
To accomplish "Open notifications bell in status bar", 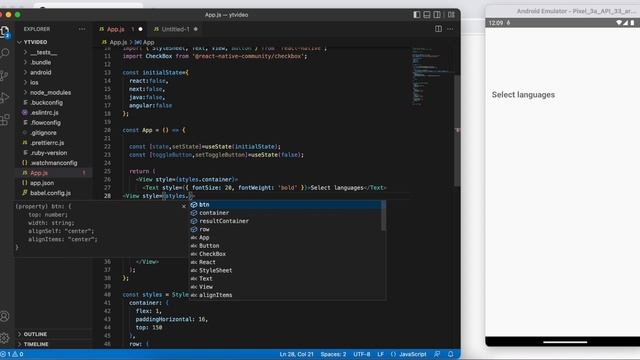I will pyautogui.click(x=451, y=354).
